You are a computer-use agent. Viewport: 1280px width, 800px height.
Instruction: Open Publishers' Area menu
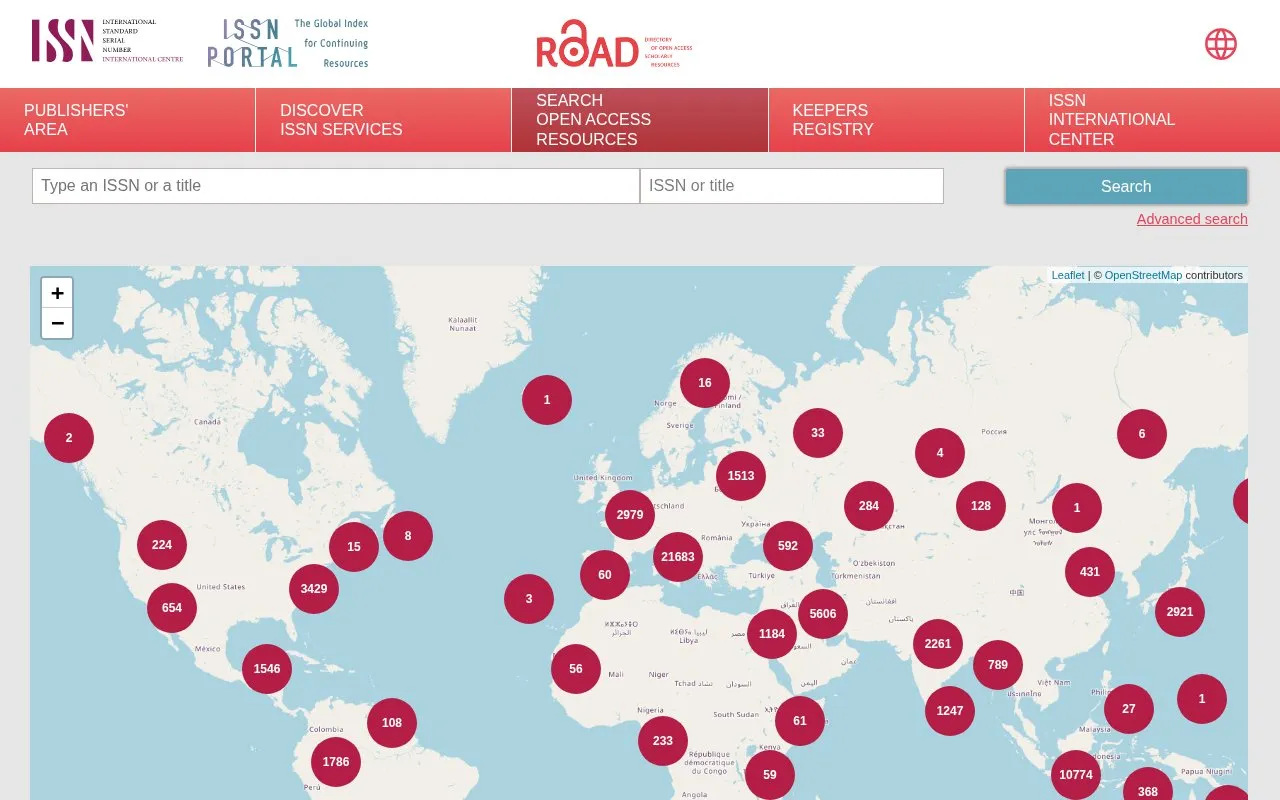point(128,120)
